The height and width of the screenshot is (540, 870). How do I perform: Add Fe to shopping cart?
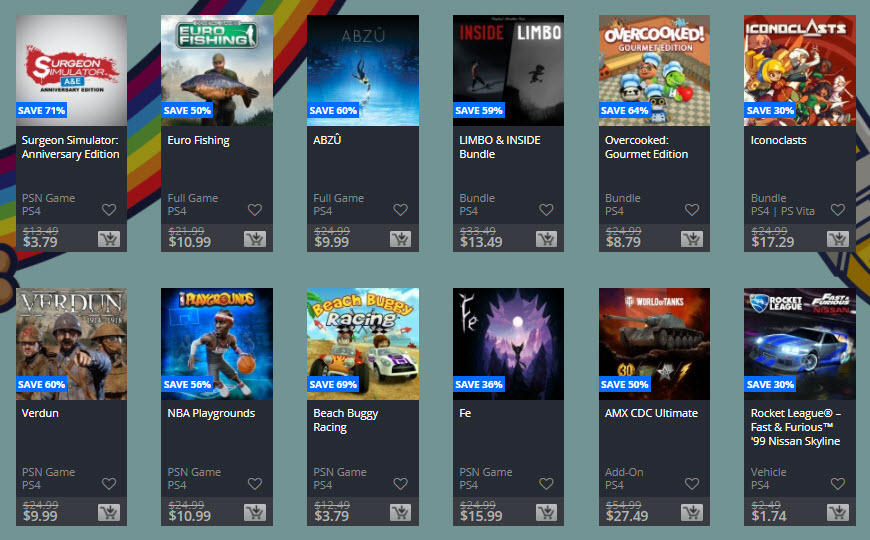[x=546, y=512]
